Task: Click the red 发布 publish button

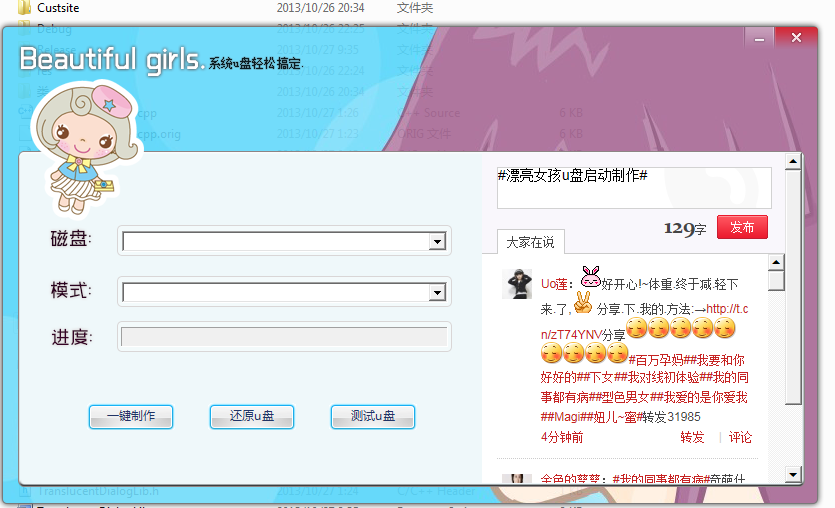Action: [742, 227]
